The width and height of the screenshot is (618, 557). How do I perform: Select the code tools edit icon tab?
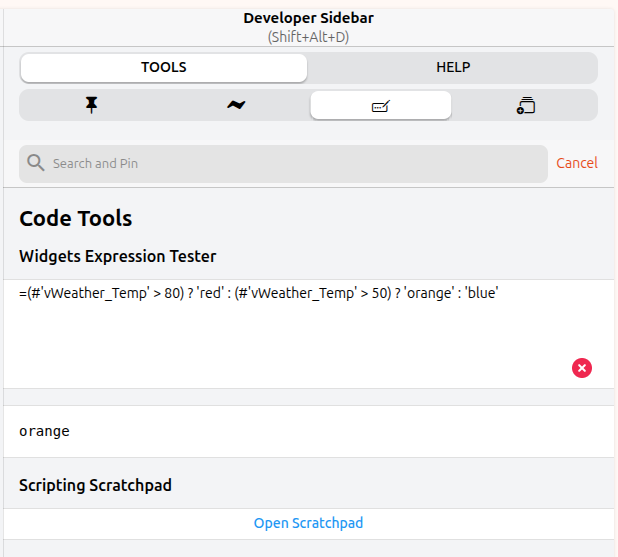pyautogui.click(x=380, y=105)
